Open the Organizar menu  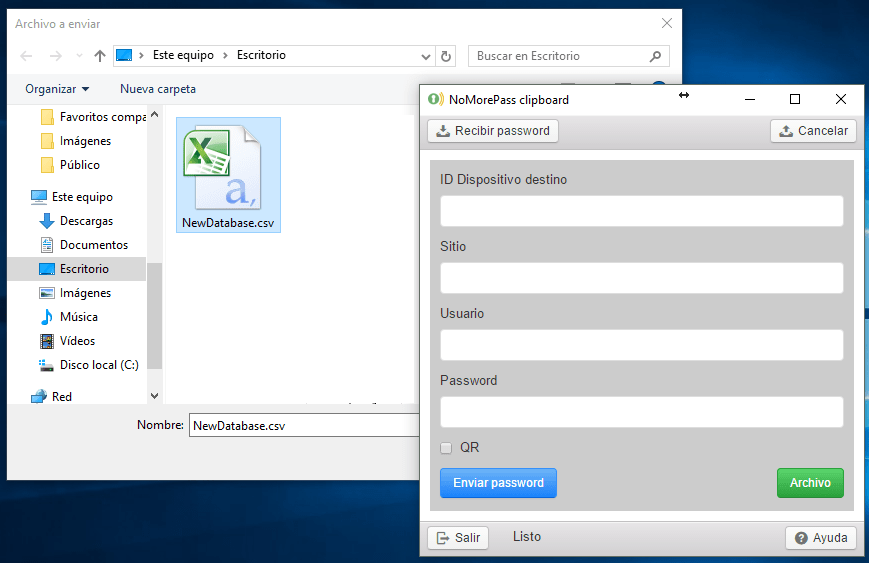pos(57,89)
